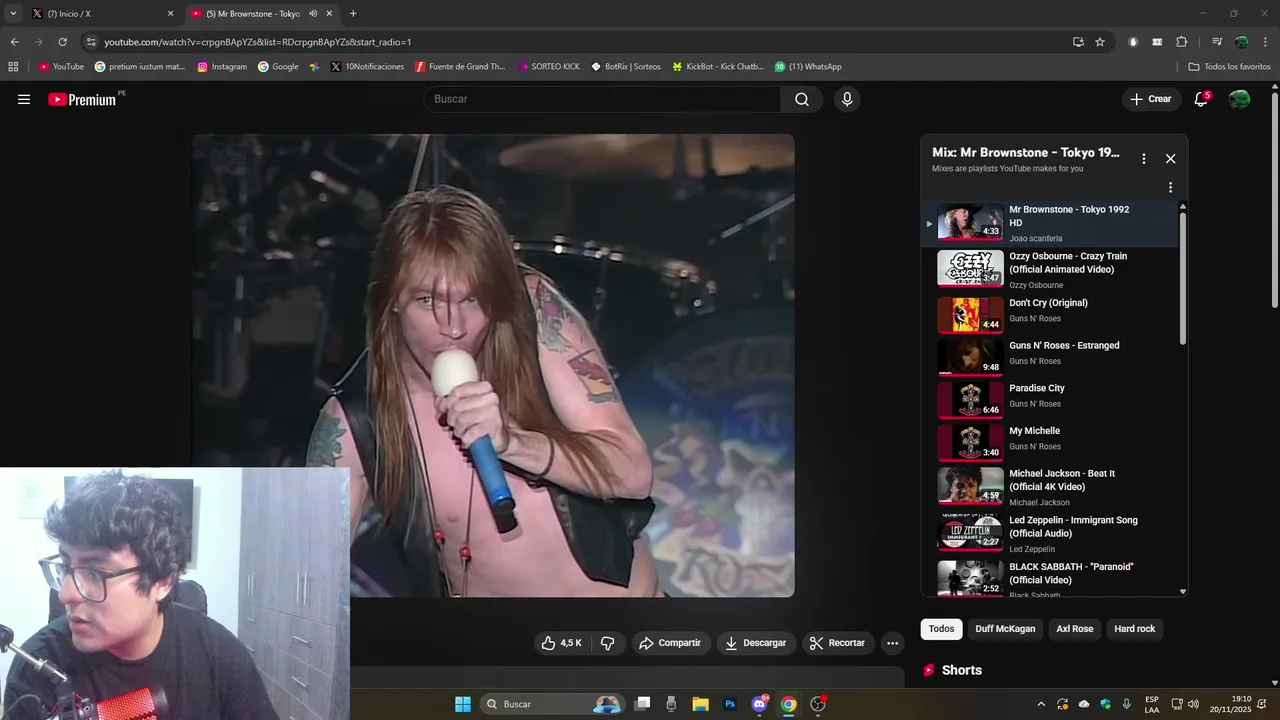Image resolution: width=1280 pixels, height=720 pixels.
Task: Click the main page vertical scrollbar
Action: coord(1274,200)
